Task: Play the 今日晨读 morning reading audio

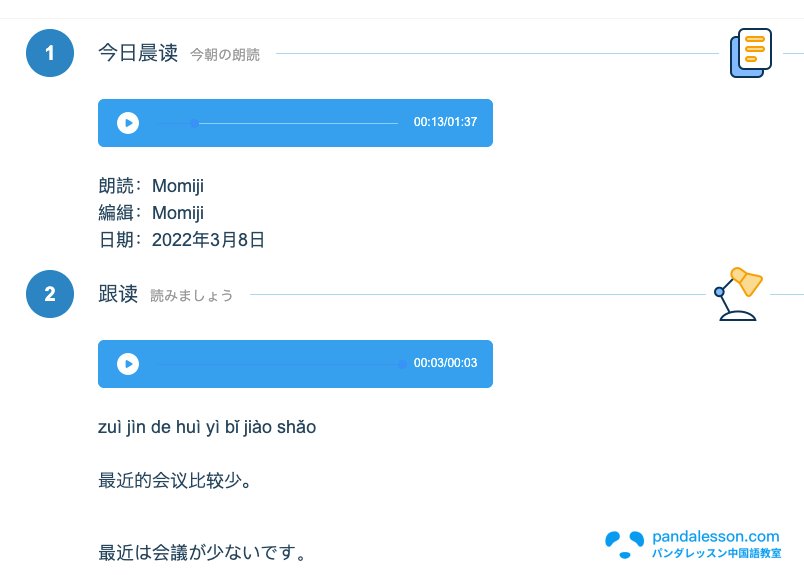Action: (x=128, y=123)
